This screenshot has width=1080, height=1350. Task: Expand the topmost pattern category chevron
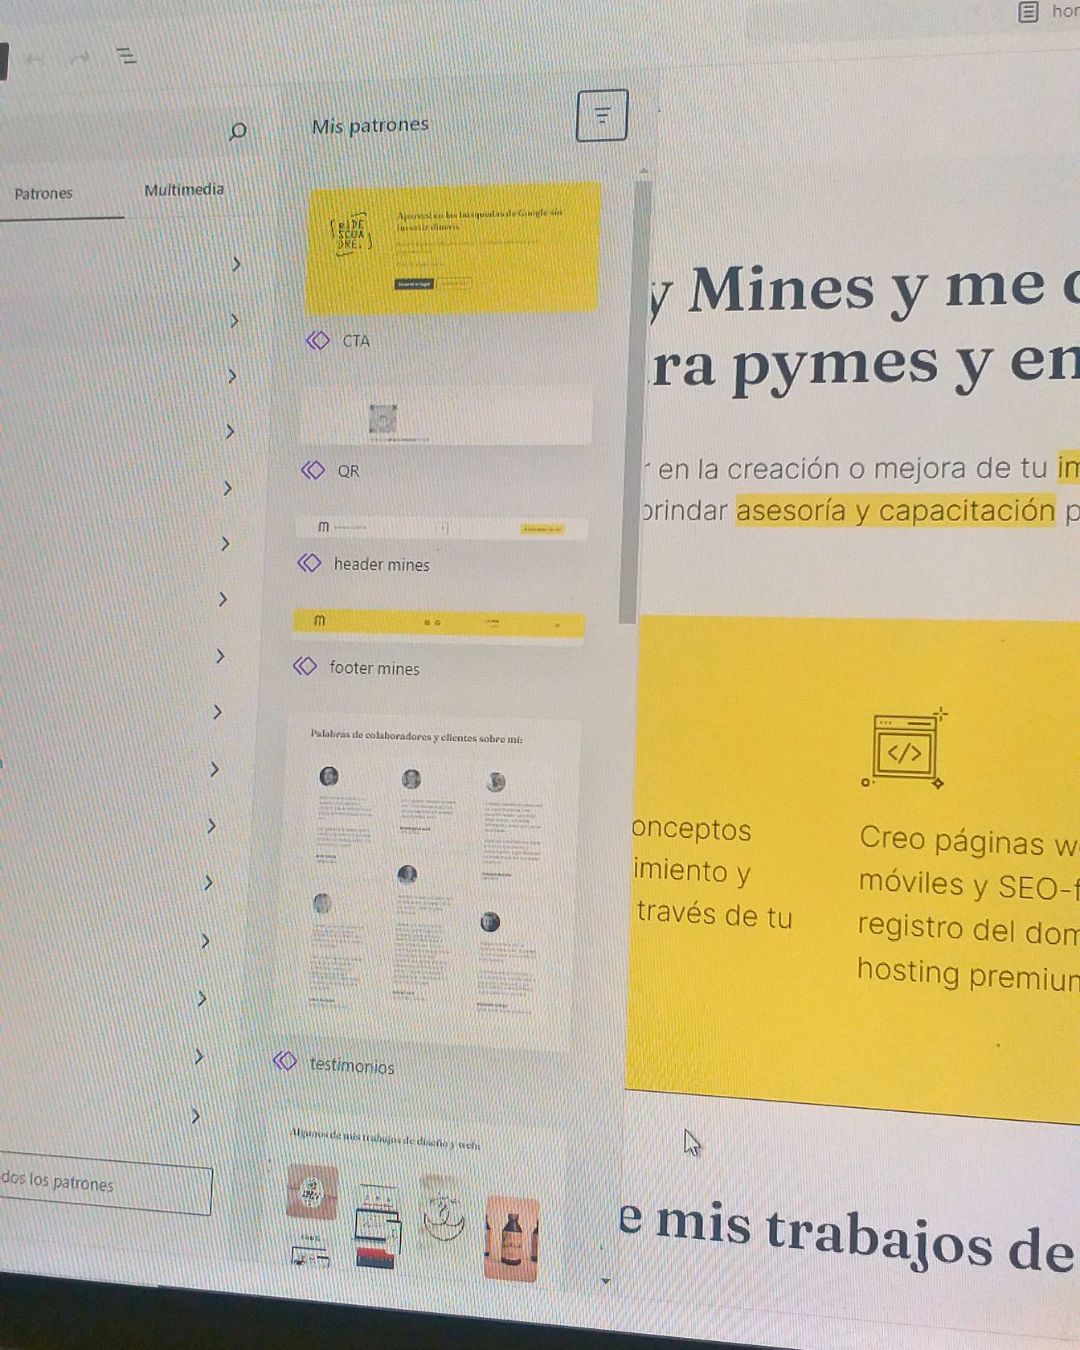(236, 265)
